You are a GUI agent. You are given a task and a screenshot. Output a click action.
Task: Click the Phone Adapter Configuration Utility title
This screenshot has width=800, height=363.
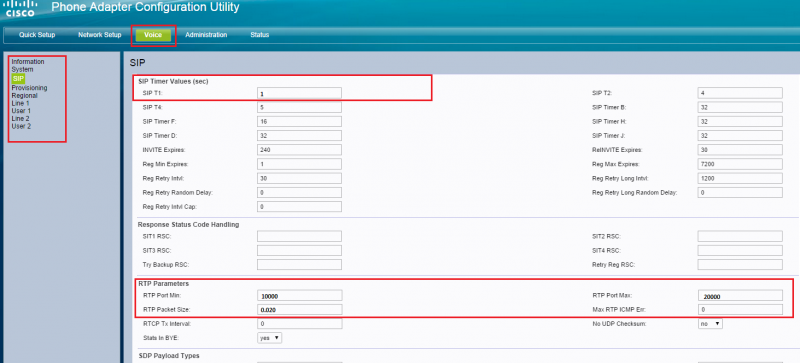[x=145, y=8]
